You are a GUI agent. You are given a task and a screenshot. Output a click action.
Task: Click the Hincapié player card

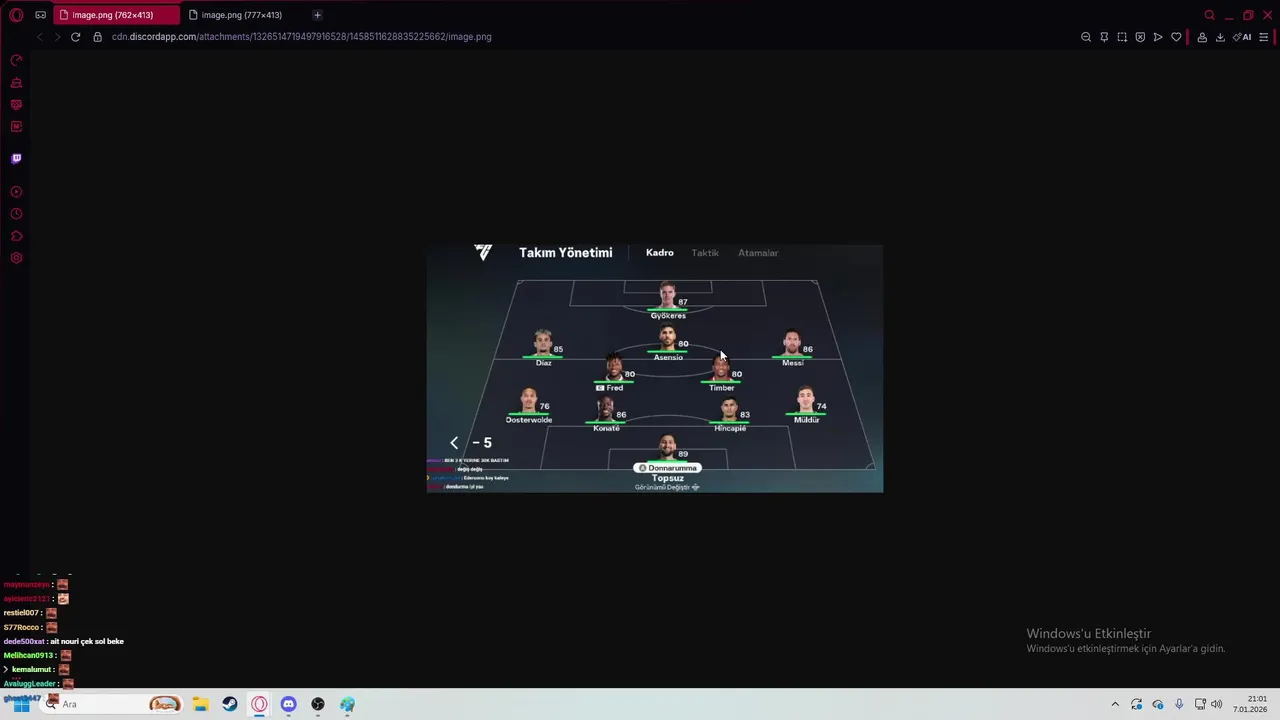[730, 415]
